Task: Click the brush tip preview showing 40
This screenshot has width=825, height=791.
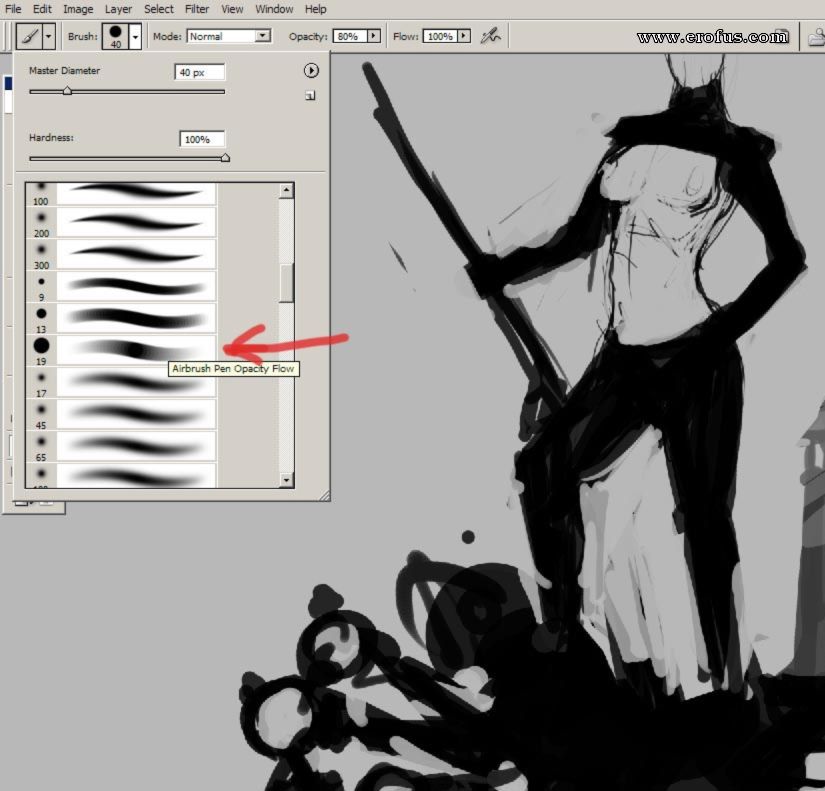Action: coord(116,36)
